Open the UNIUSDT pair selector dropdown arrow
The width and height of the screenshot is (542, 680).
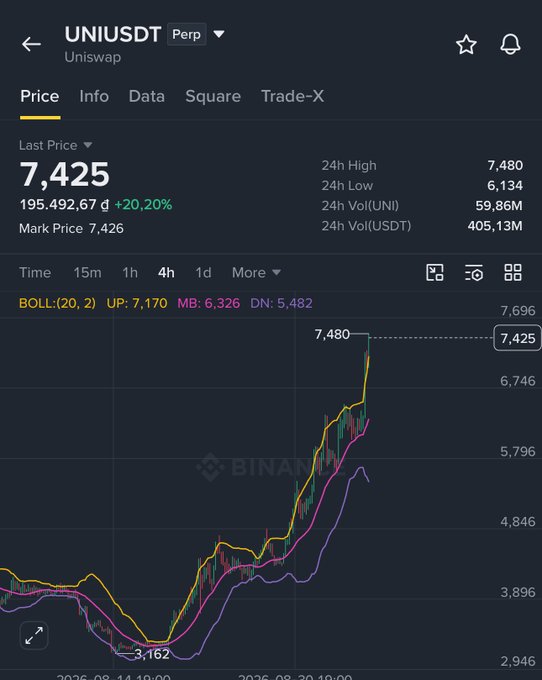219,34
